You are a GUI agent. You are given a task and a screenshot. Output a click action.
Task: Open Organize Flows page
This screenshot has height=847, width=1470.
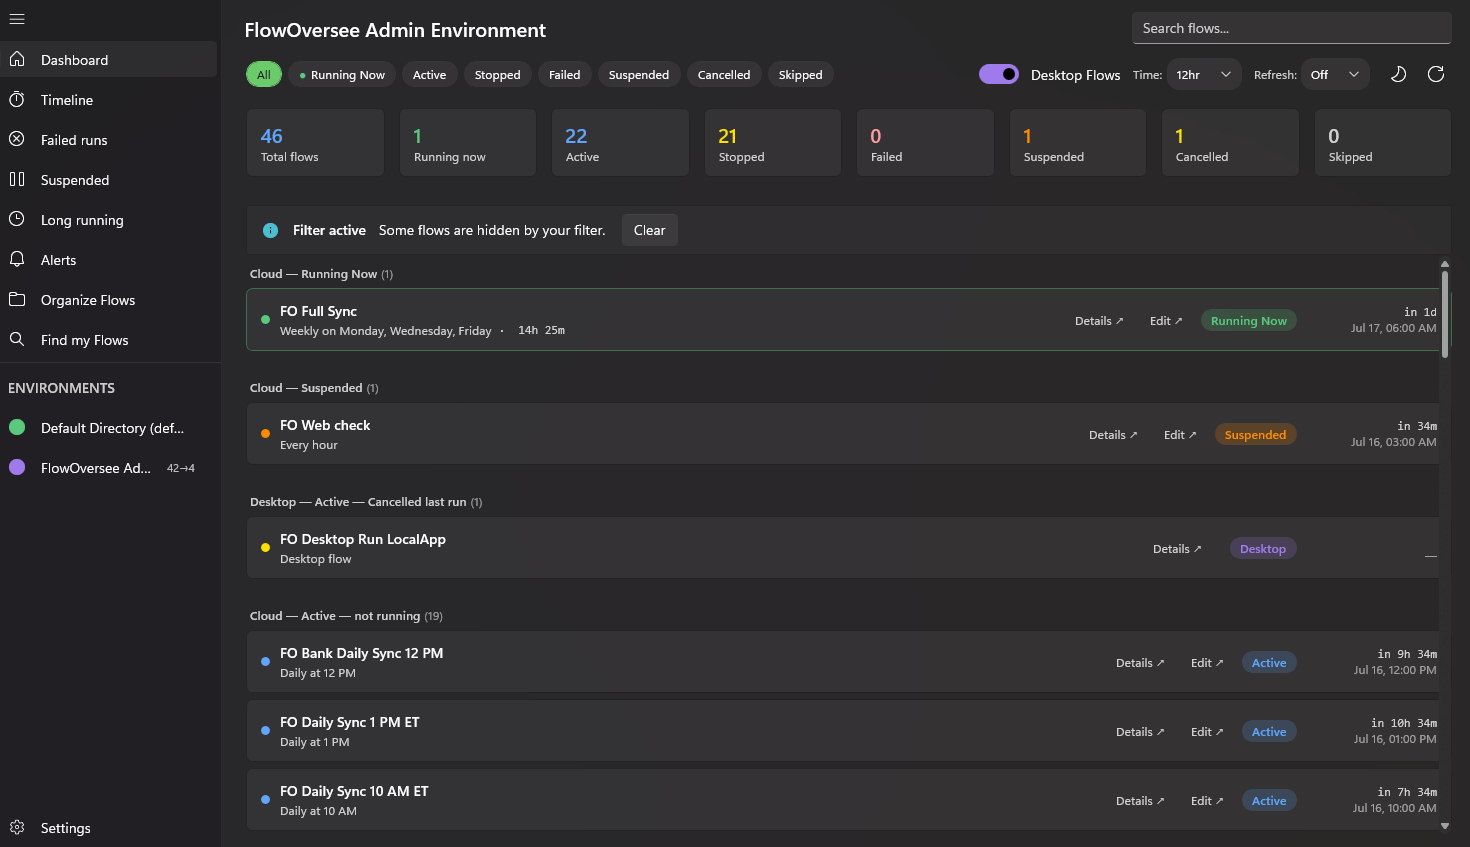(108, 300)
